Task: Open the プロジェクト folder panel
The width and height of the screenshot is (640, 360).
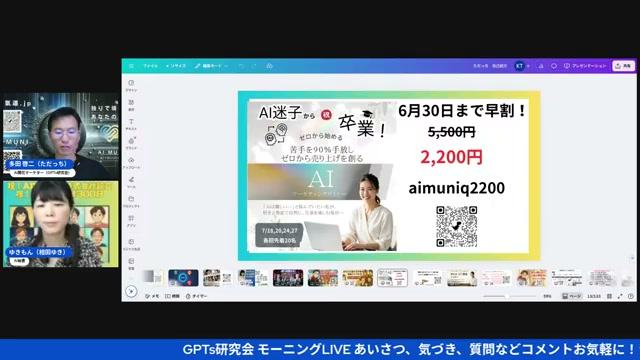Action: tap(131, 202)
